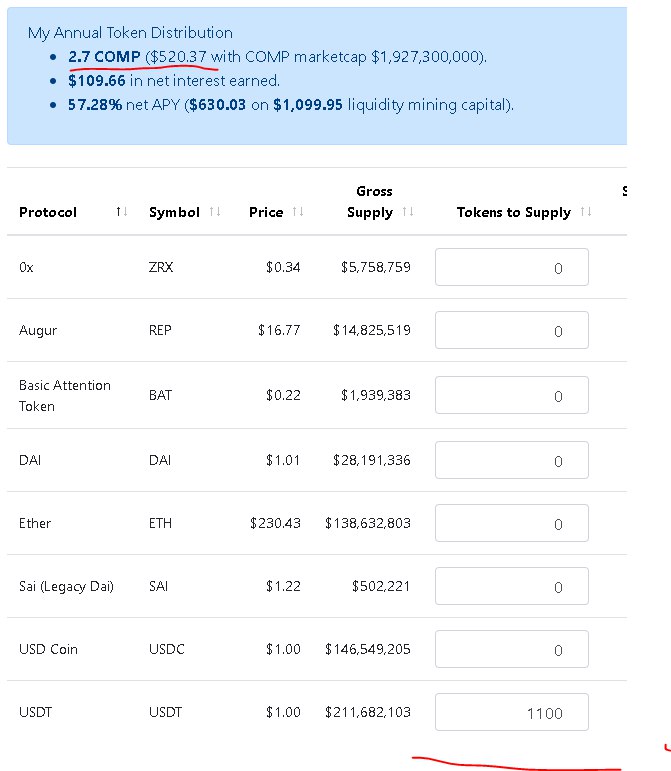671x771 pixels.
Task: Click the ZRX tokens to supply field
Action: (512, 267)
